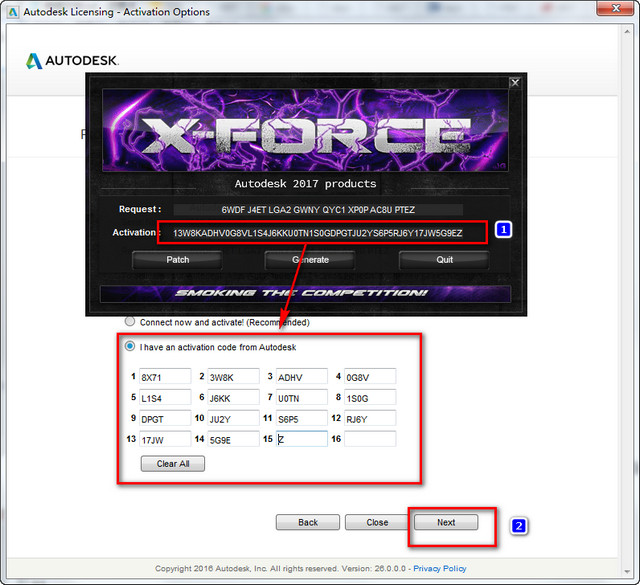Click activation code field 15 containing Z
The image size is (640, 585).
(302, 439)
